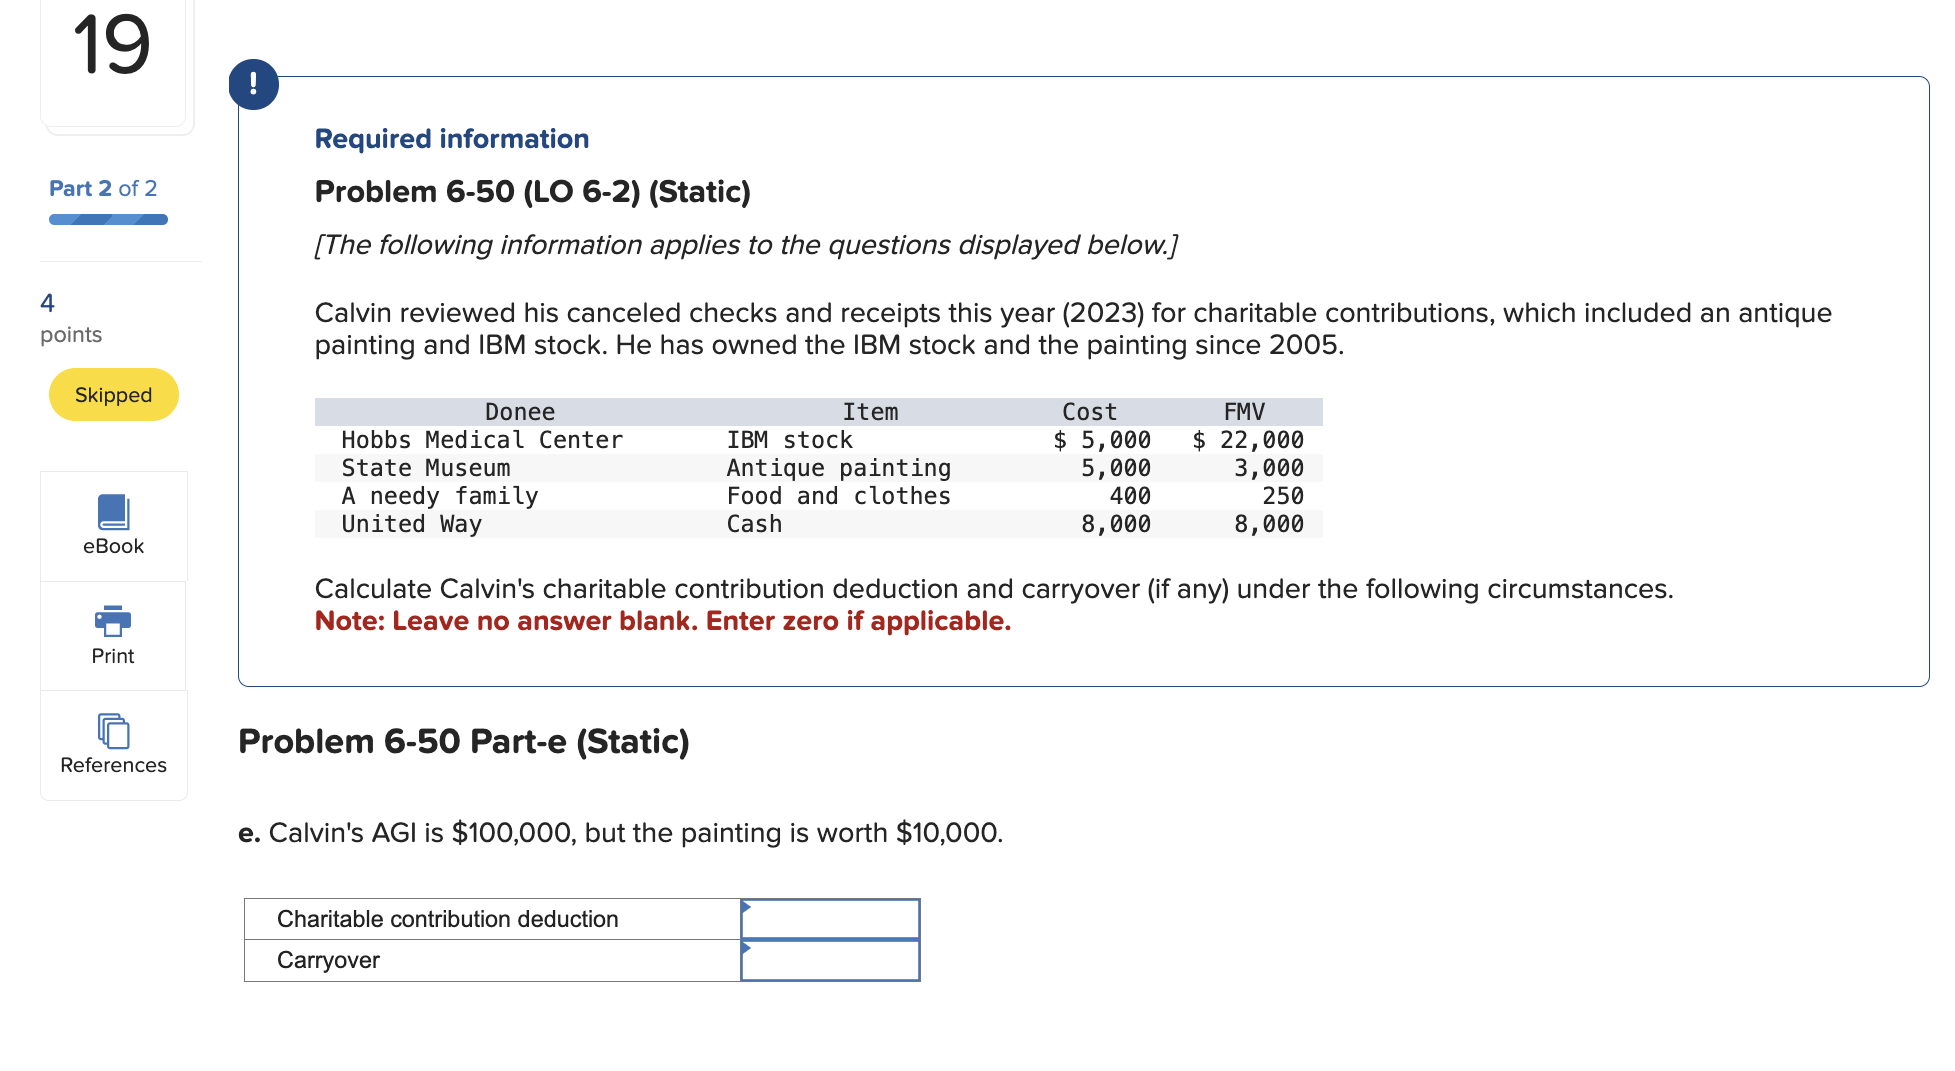Click the Required information heading

452,138
